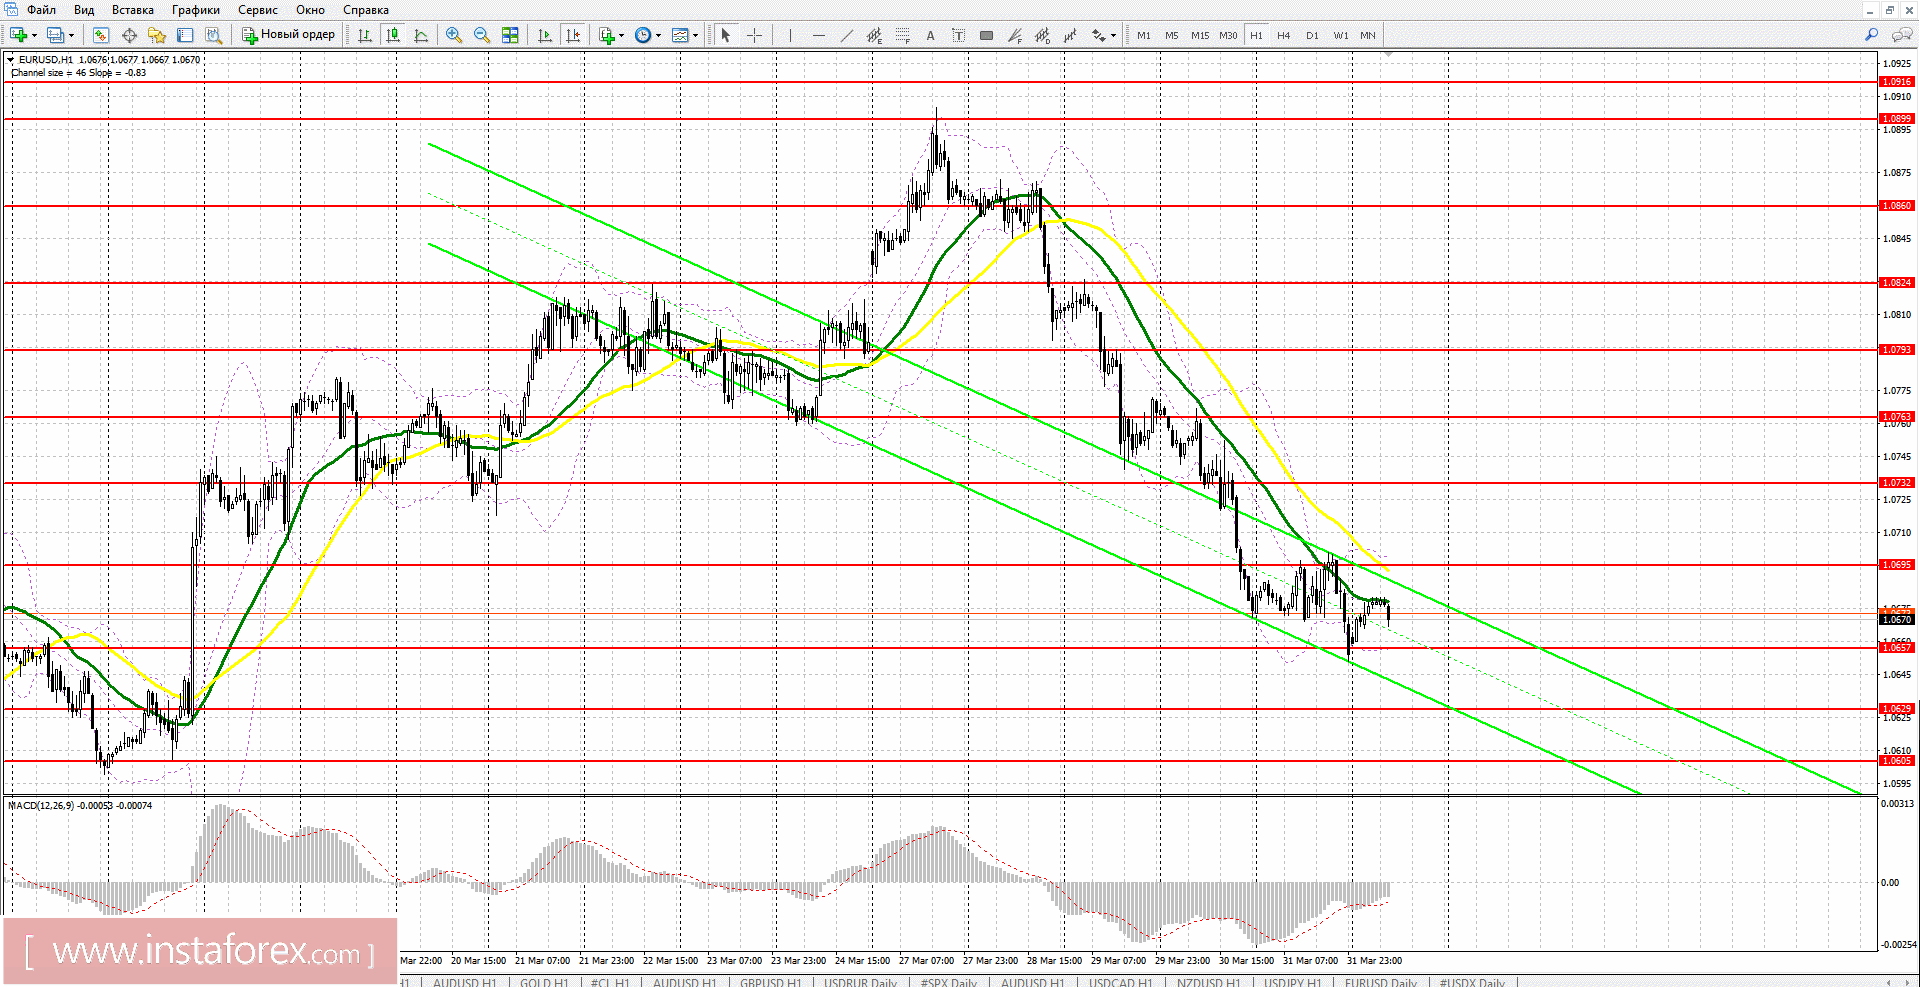Click the Periods clock icon
Screen dimensions: 1920x987
643,35
